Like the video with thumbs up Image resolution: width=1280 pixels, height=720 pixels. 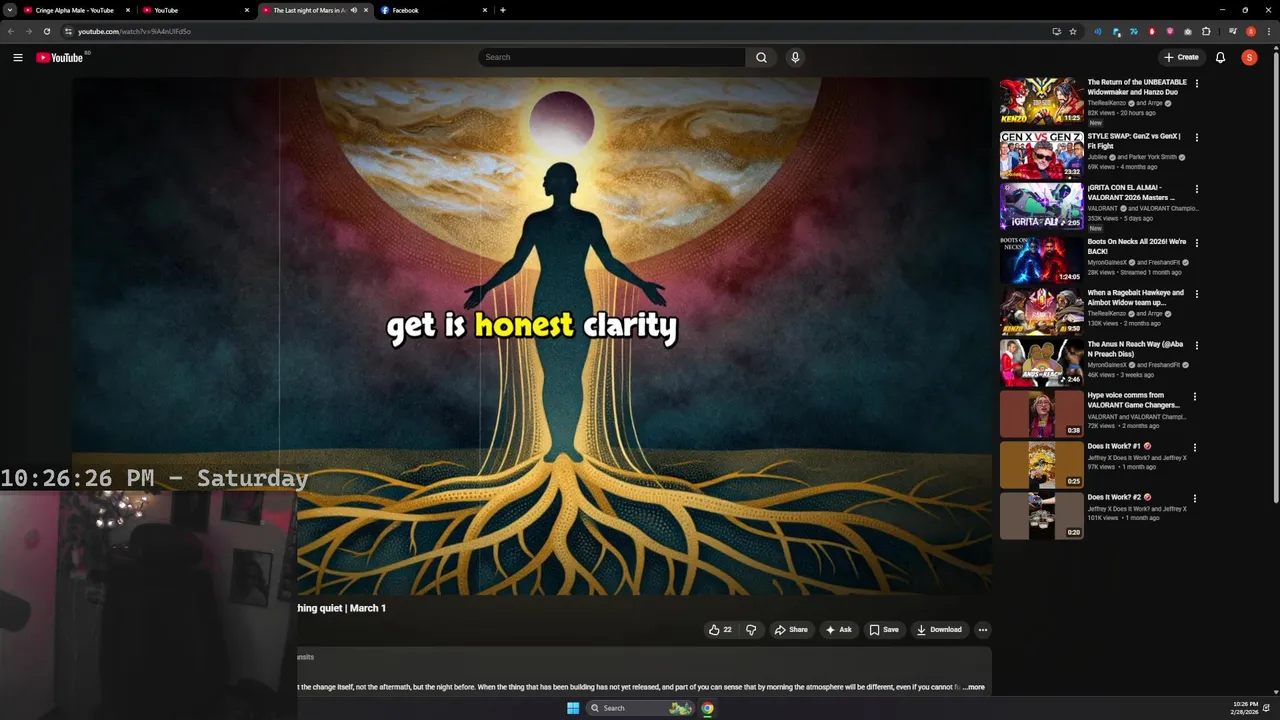tap(720, 630)
